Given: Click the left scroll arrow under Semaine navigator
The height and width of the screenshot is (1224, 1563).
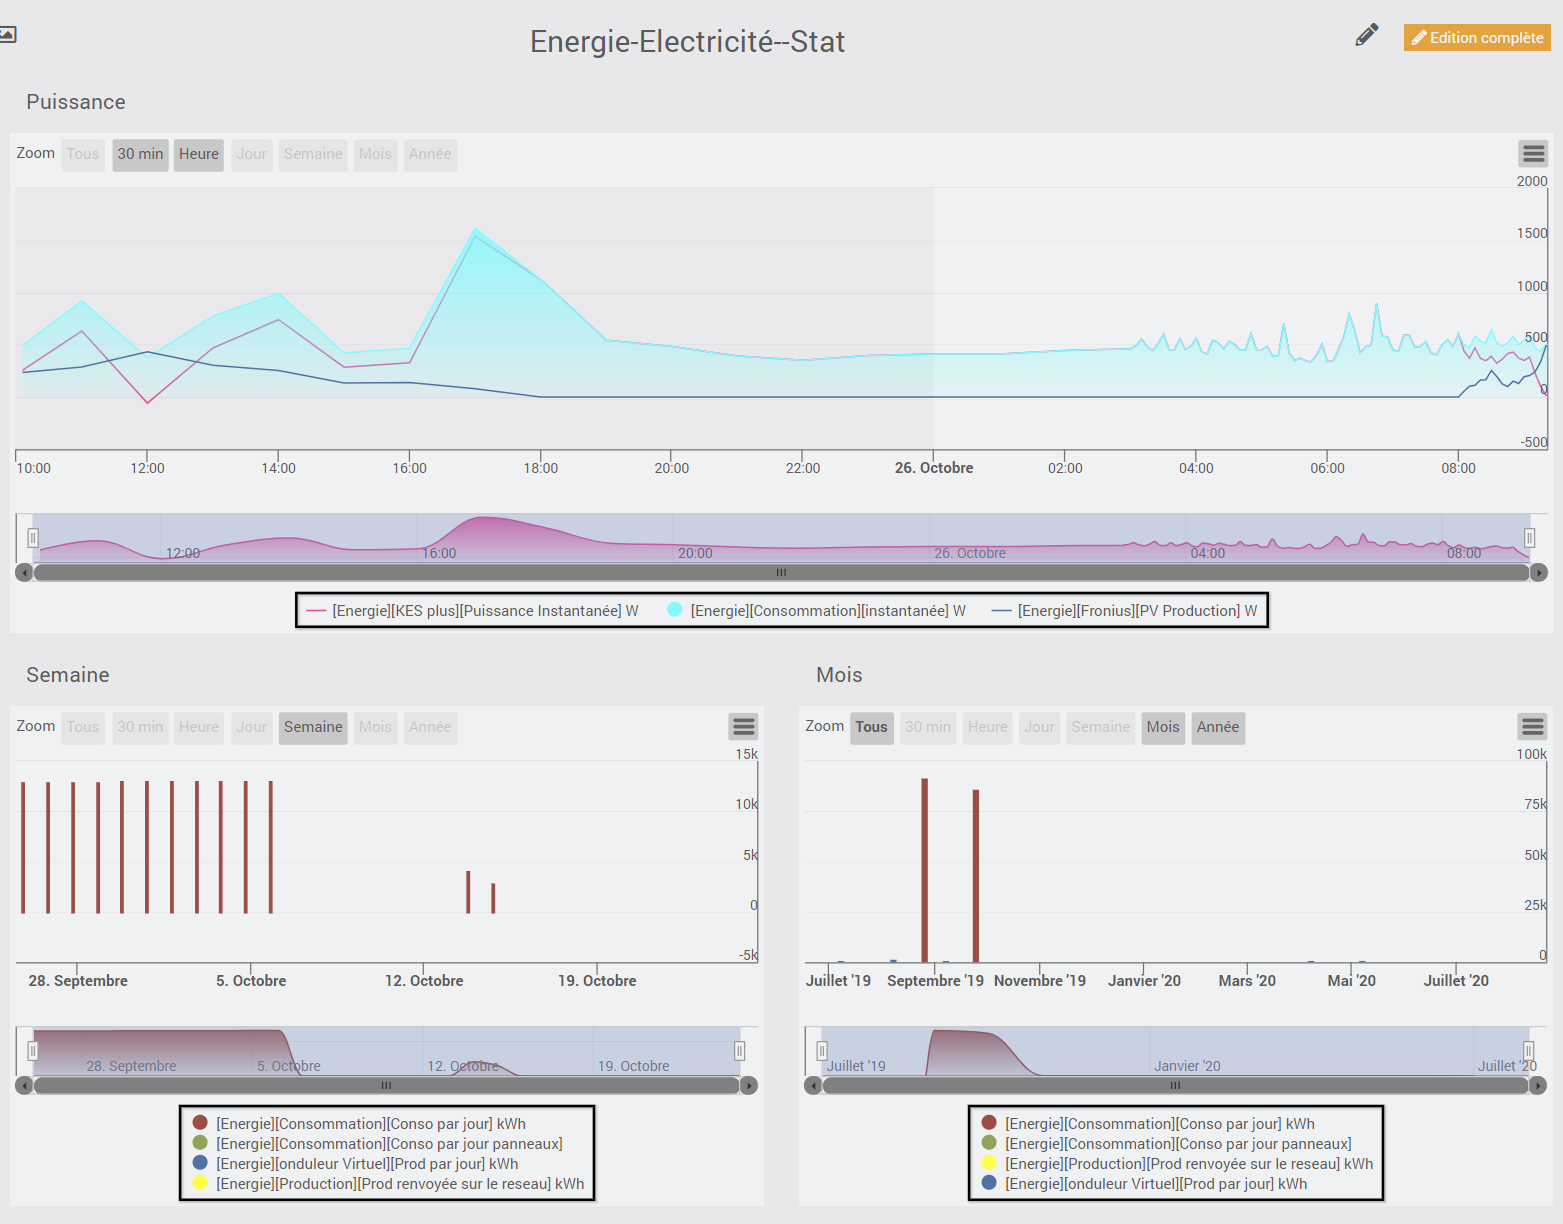Looking at the screenshot, I should [24, 1085].
